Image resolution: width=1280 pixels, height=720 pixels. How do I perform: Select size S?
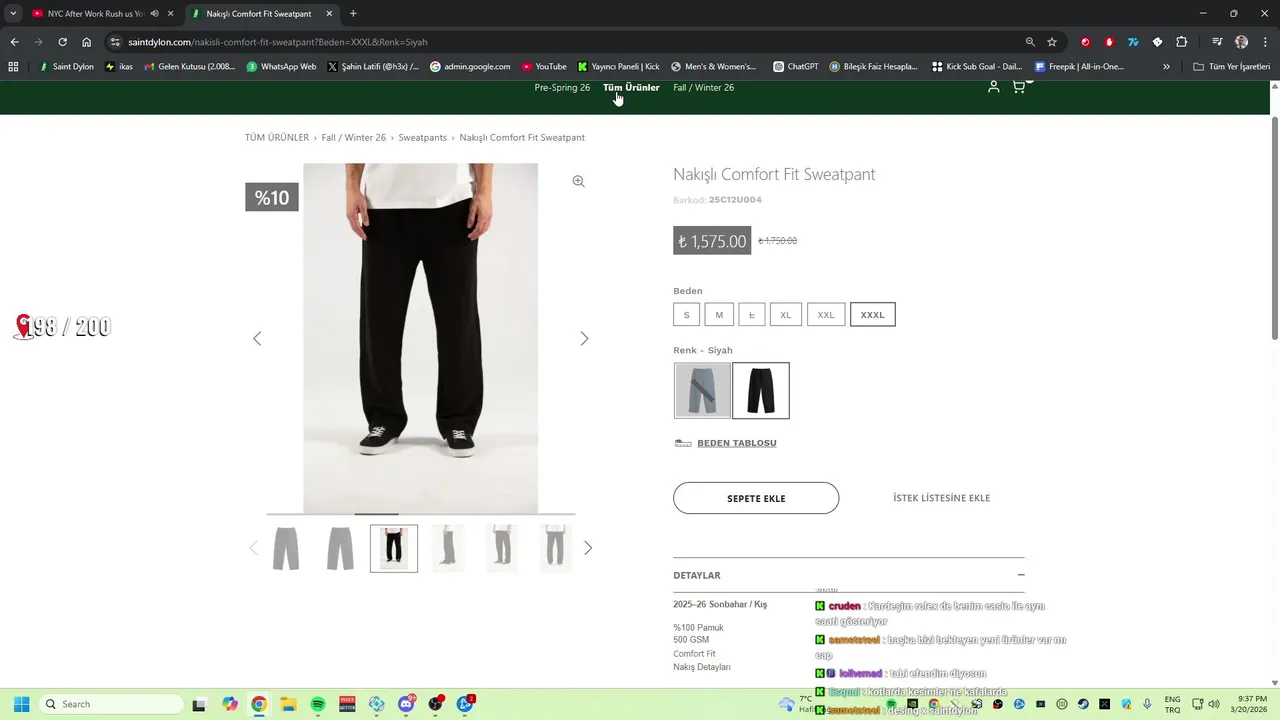[x=686, y=315]
